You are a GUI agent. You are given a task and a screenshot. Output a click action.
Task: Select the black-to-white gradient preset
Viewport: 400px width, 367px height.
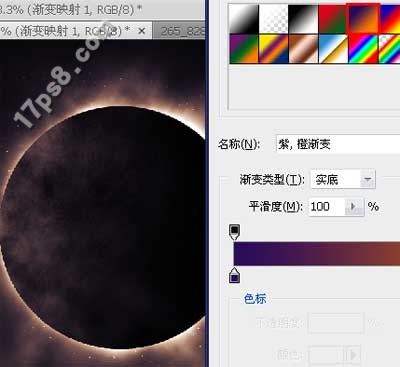303,19
